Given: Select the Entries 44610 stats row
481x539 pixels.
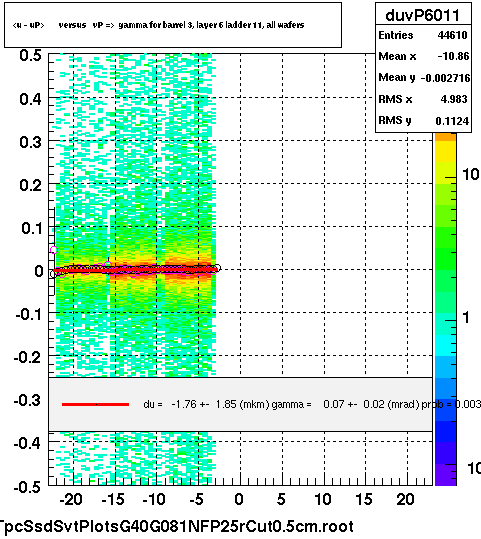Looking at the screenshot, I should (423, 35).
